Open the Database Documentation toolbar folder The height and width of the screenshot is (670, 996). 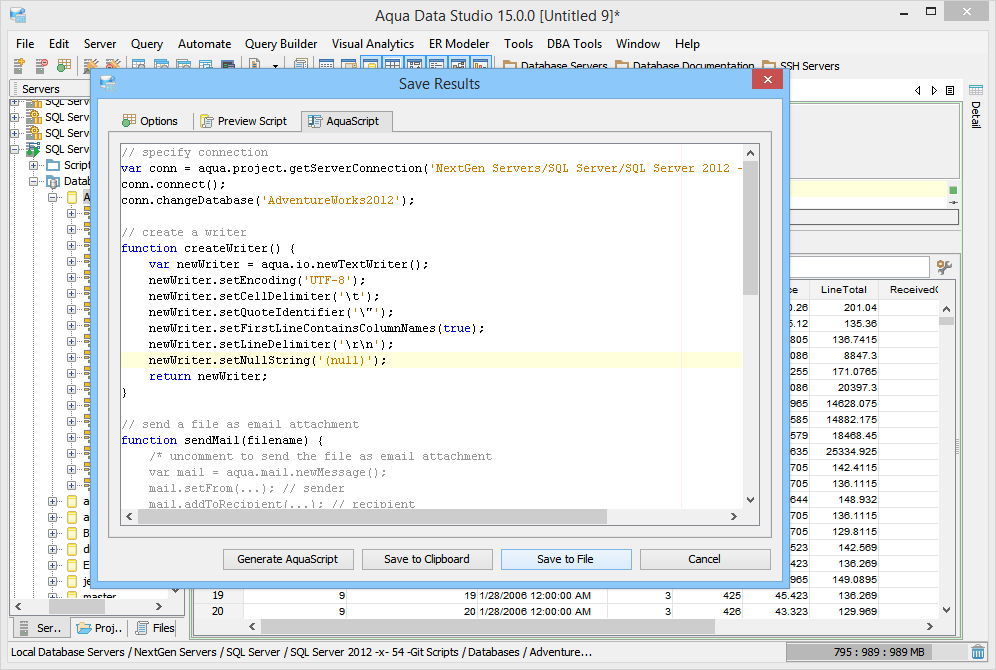pyautogui.click(x=685, y=65)
